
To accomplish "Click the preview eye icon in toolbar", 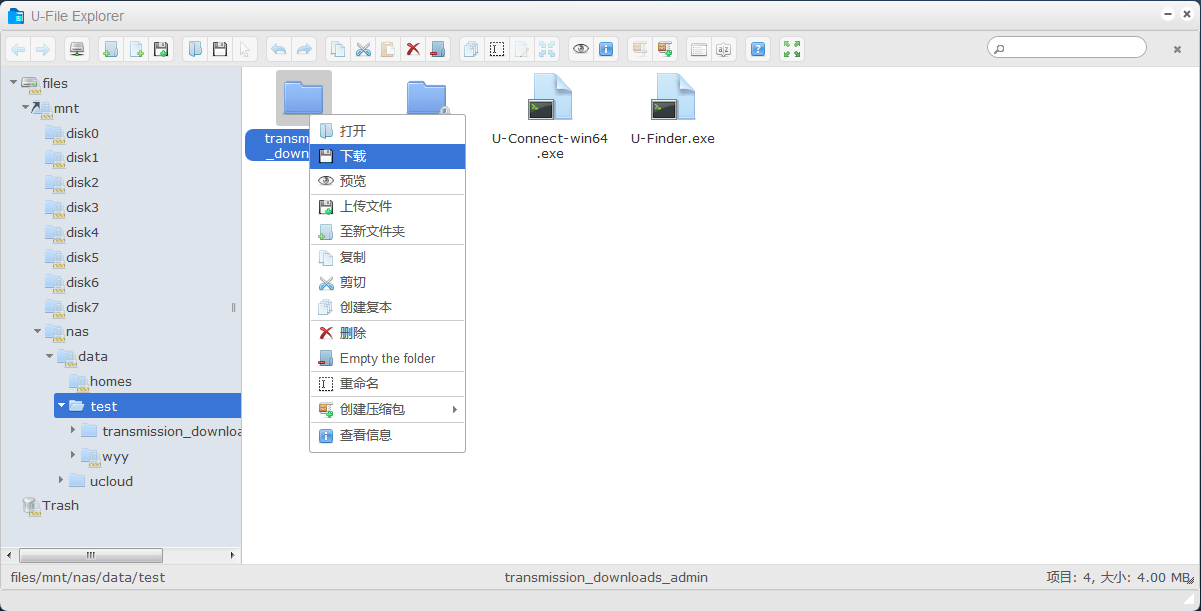I will coord(581,49).
